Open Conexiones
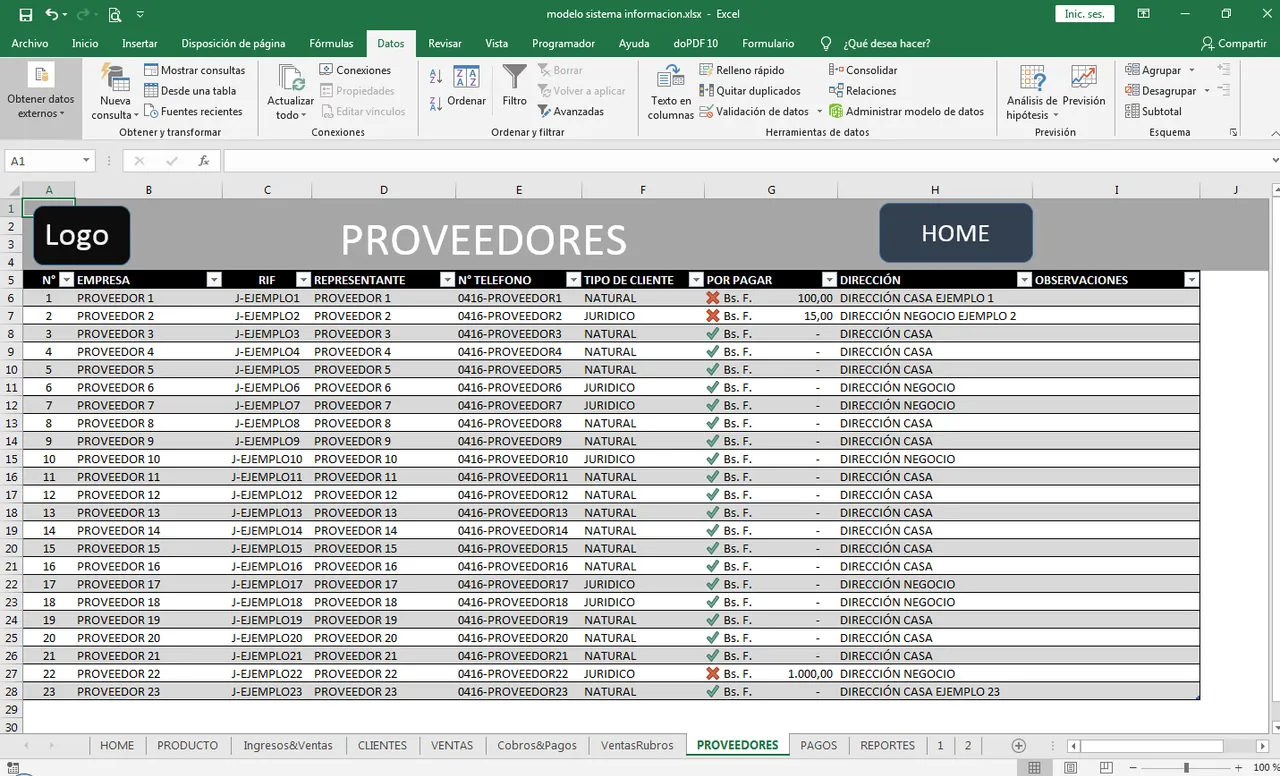 [x=355, y=70]
